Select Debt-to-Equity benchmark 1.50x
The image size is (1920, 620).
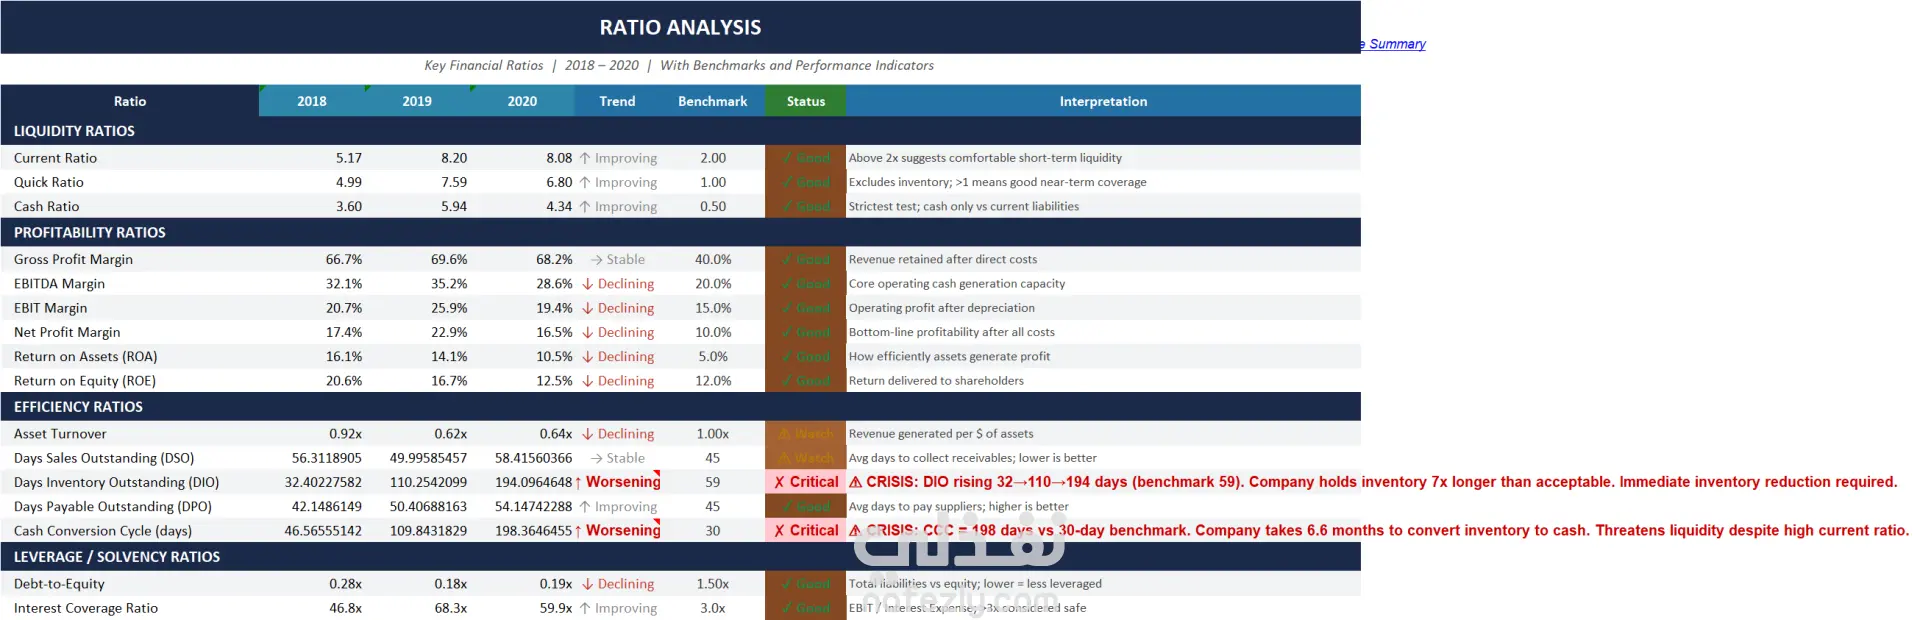pyautogui.click(x=713, y=584)
